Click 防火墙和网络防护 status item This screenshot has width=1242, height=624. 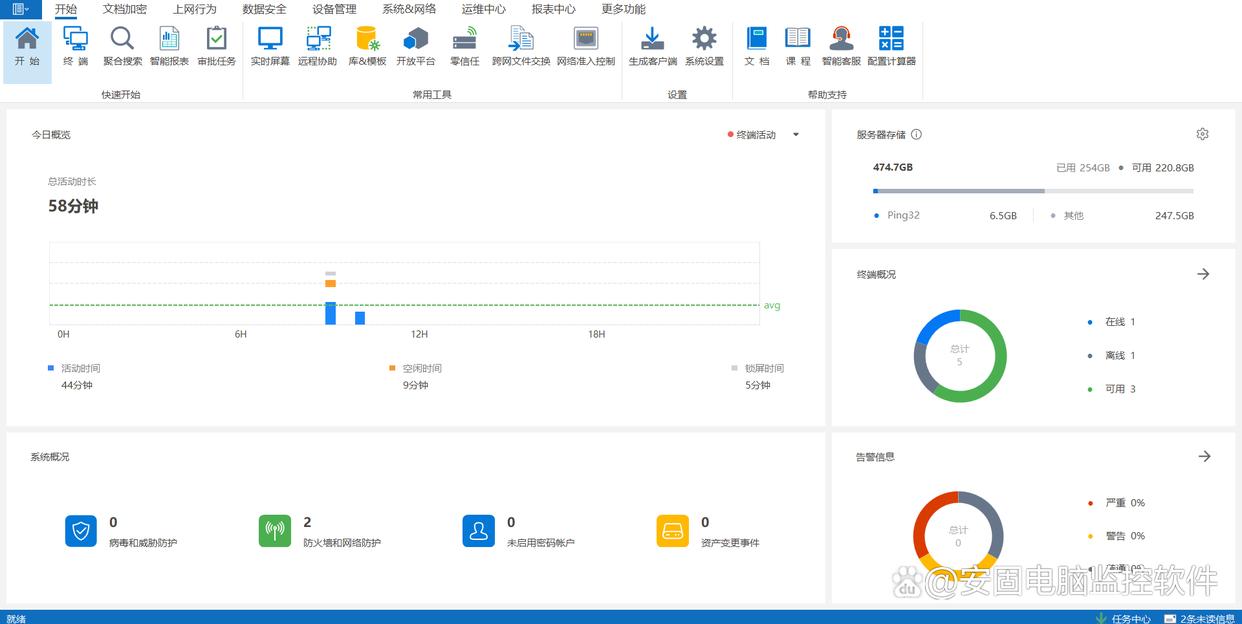pos(275,531)
